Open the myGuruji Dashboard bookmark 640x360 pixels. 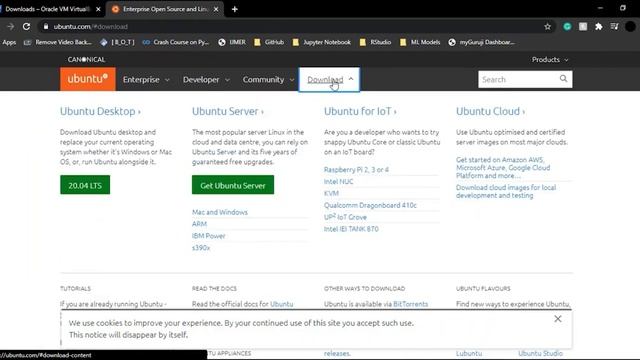482,42
